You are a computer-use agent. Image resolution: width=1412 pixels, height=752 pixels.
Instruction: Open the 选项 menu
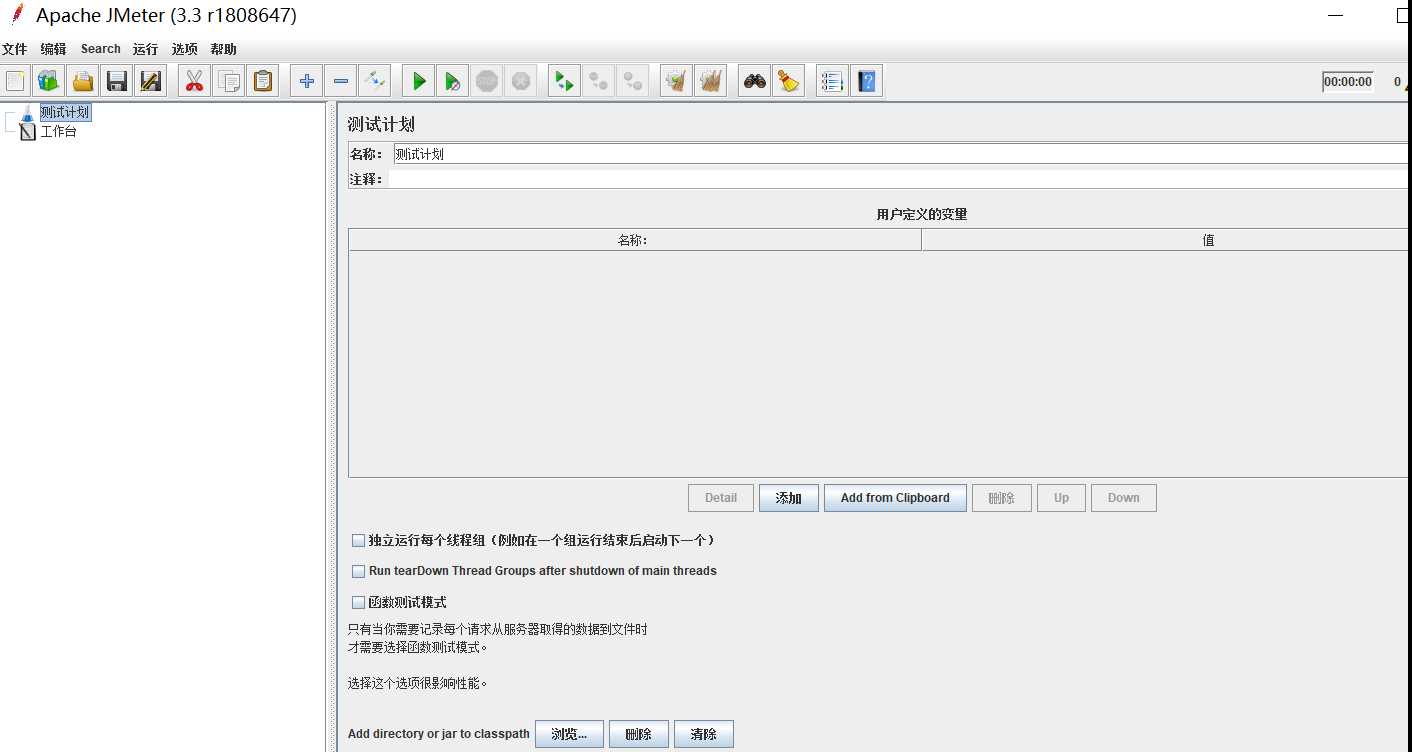[x=184, y=49]
